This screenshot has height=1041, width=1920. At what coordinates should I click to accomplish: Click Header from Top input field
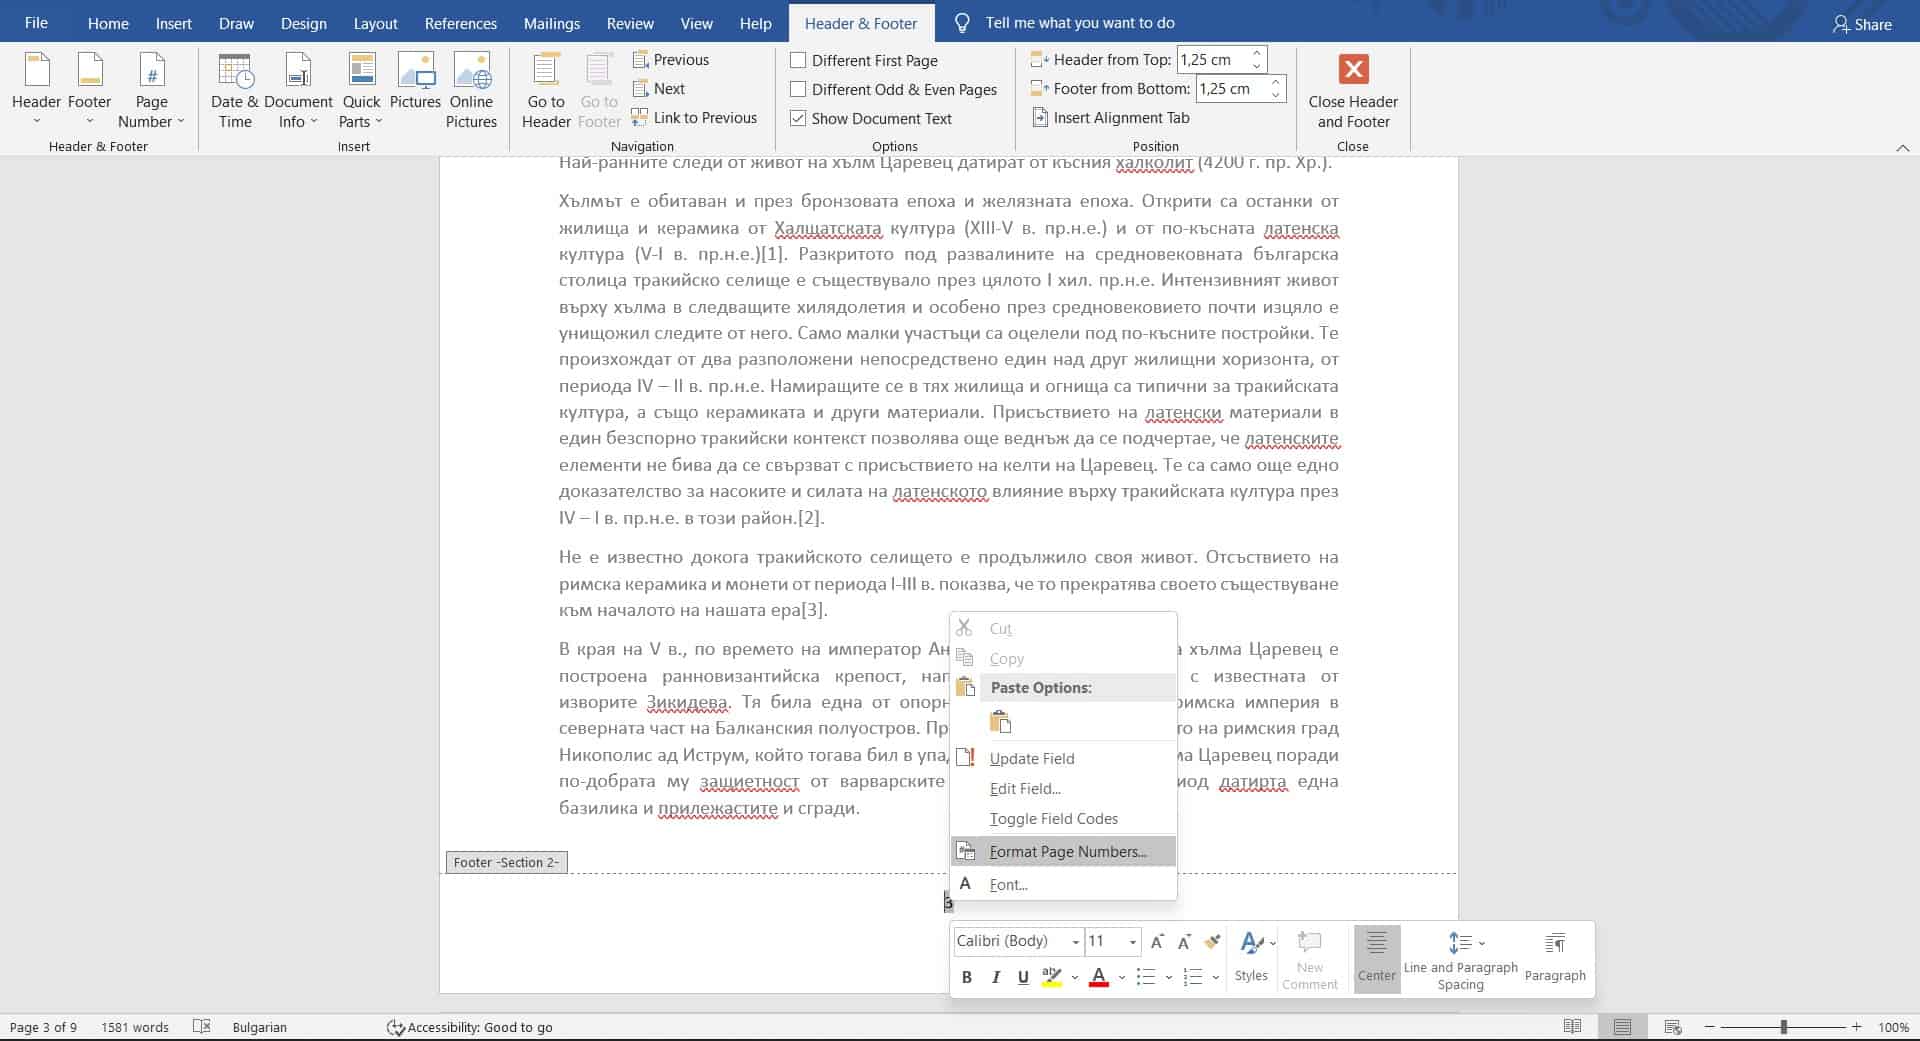[1212, 60]
